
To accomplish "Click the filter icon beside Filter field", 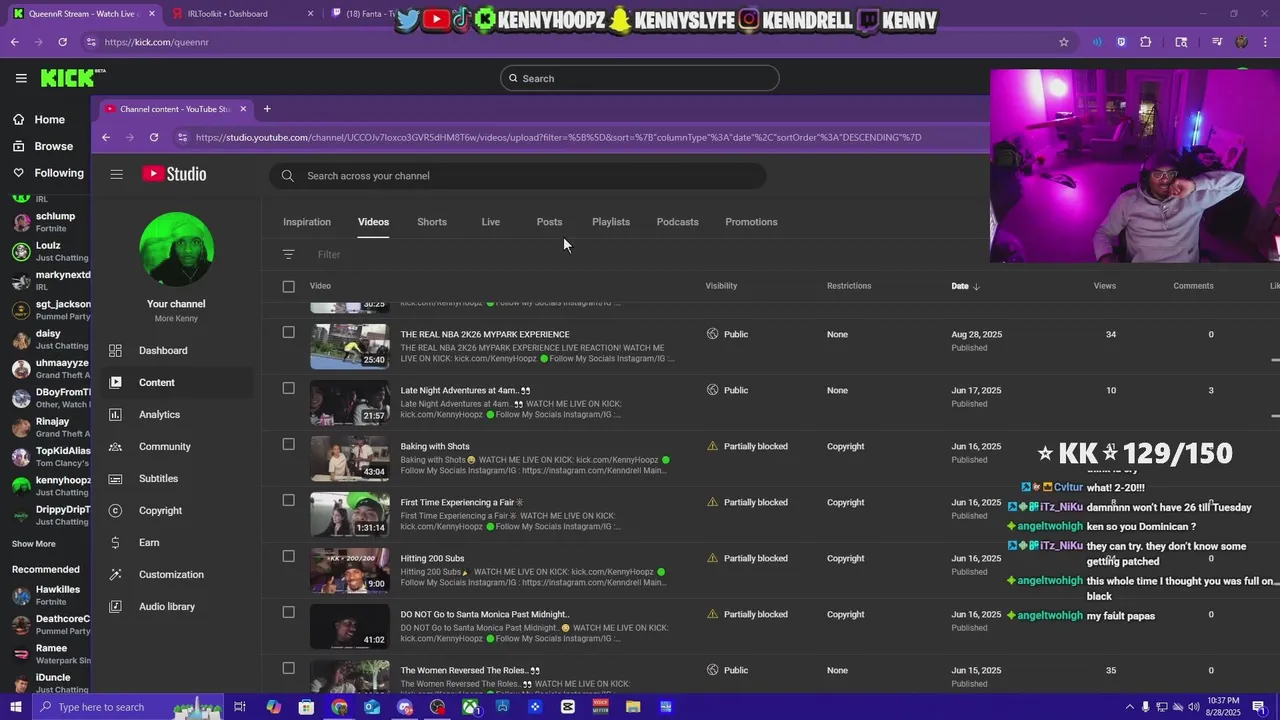I will pyautogui.click(x=288, y=255).
